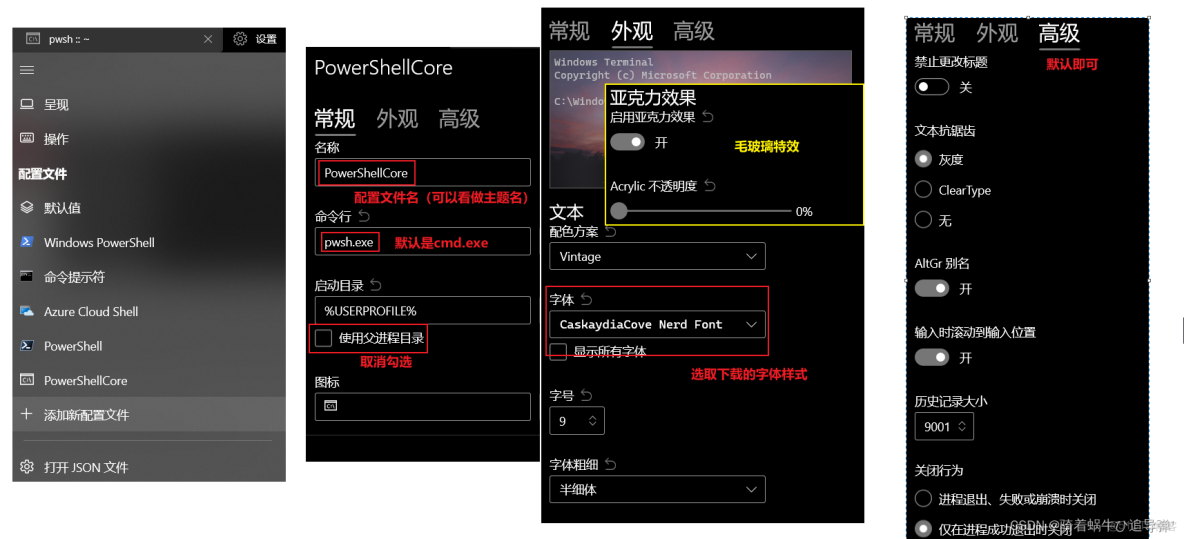Click the Windows PowerShell profile icon
This screenshot has width=1184, height=539.
point(27,242)
